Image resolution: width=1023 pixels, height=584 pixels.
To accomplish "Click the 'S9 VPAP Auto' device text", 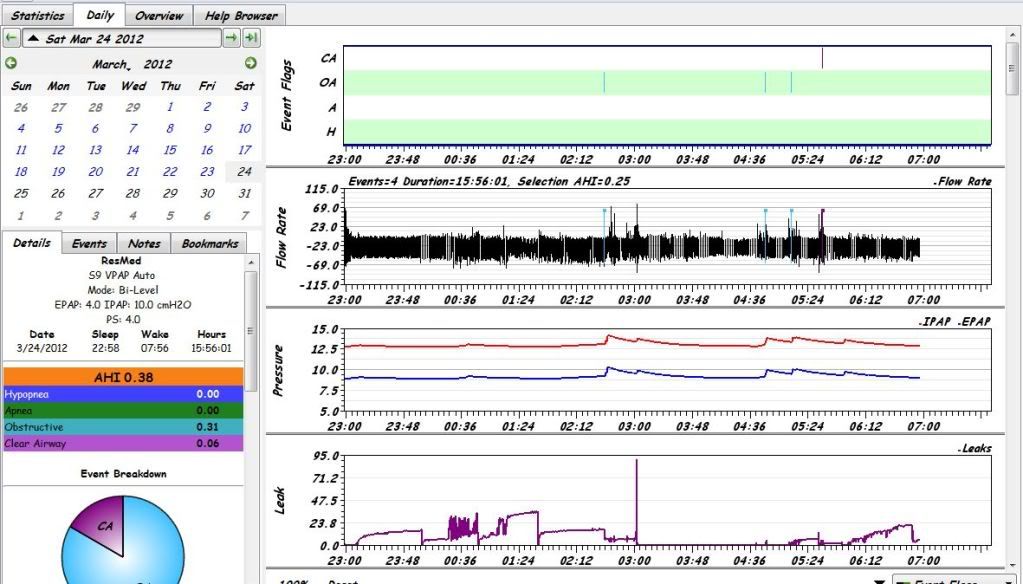I will [x=122, y=275].
